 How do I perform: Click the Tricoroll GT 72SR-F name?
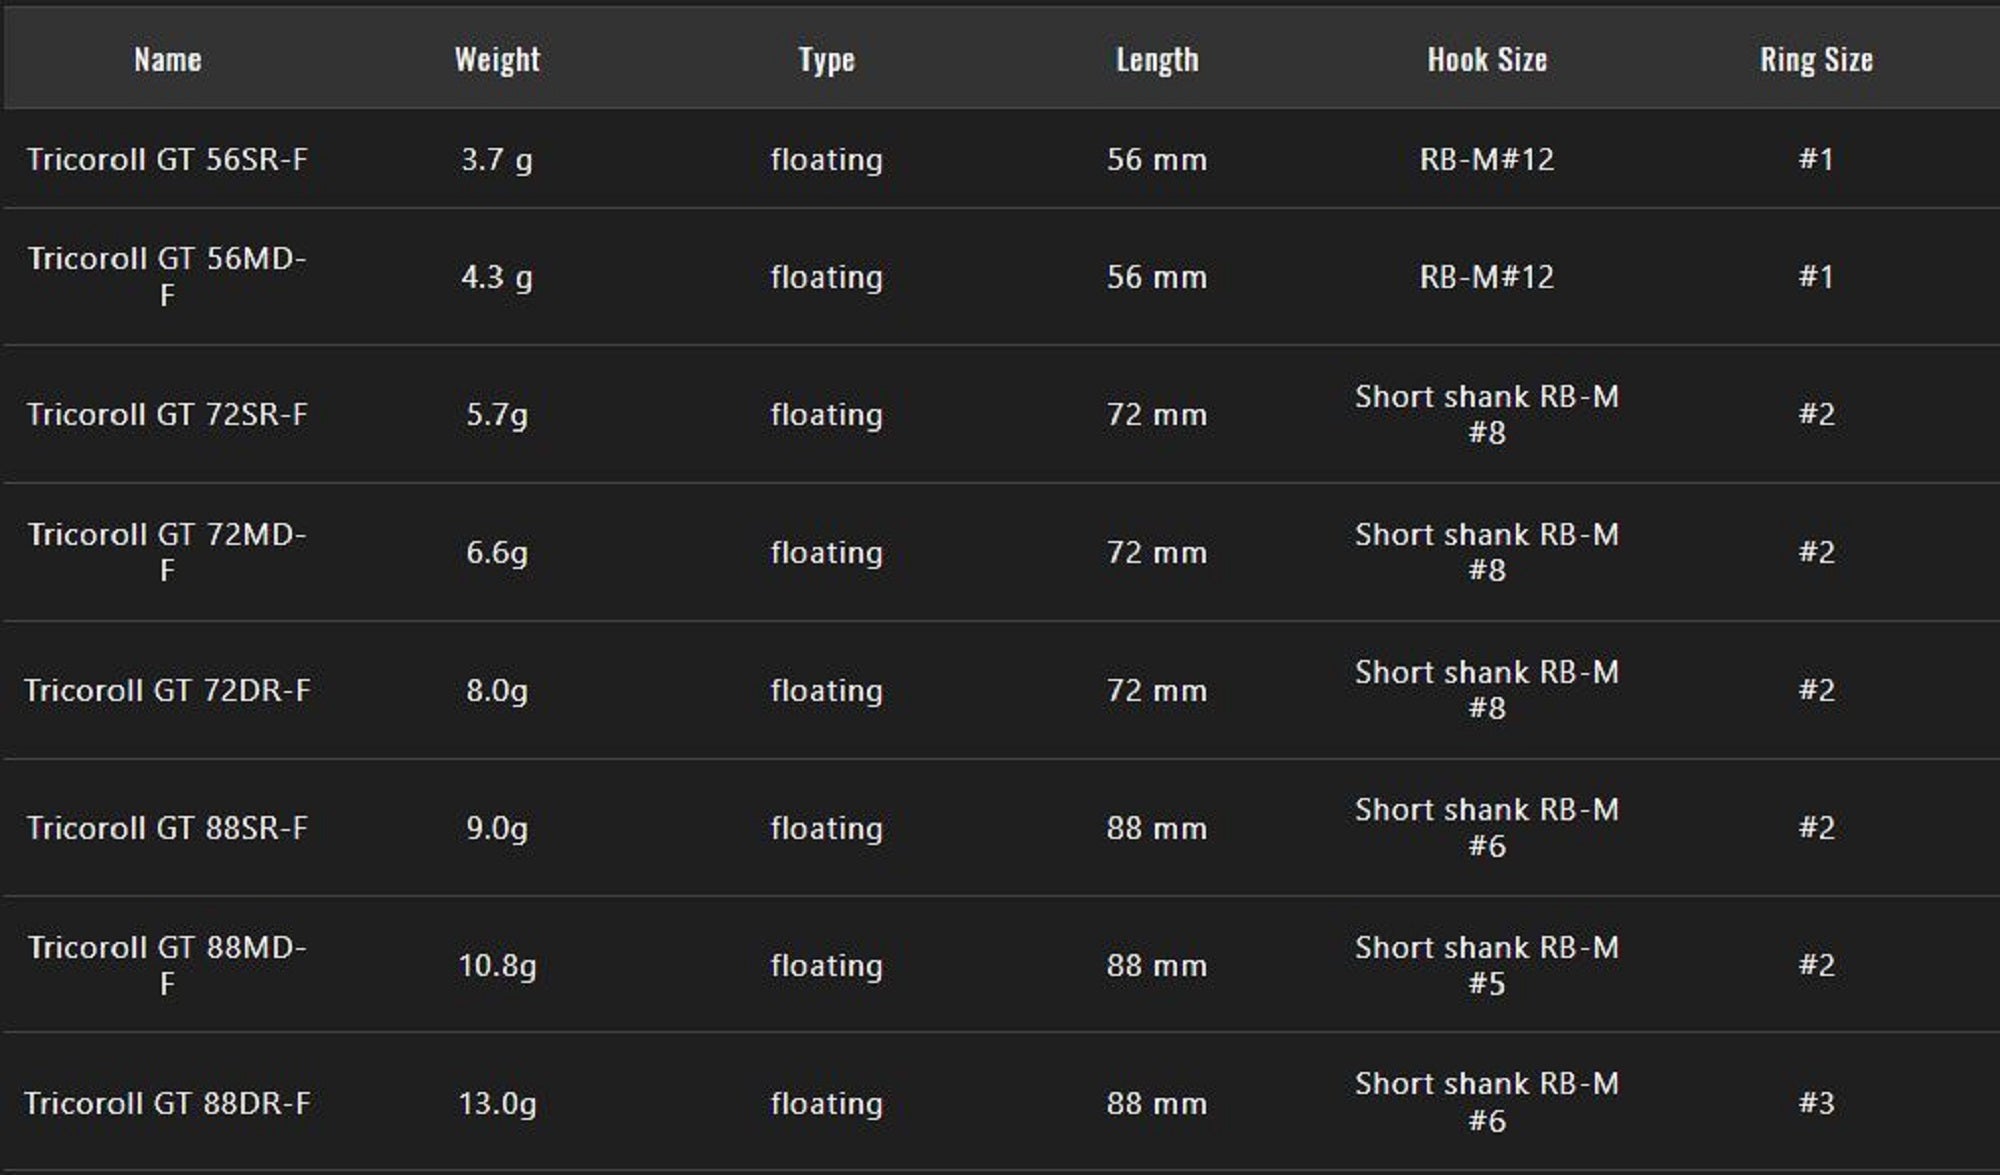(167, 414)
